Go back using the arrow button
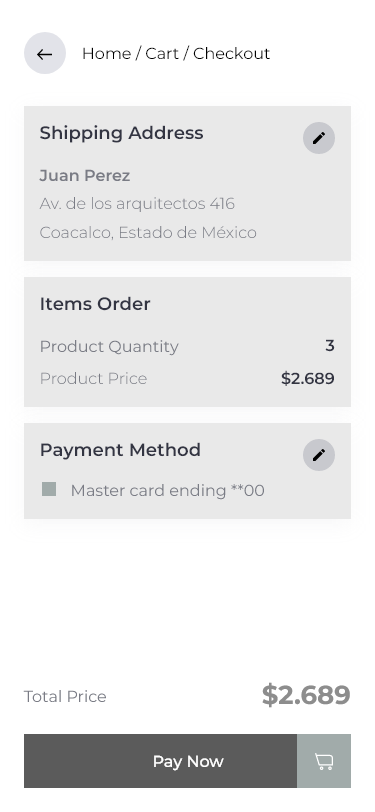Viewport: 375px width, 812px height. 45,53
